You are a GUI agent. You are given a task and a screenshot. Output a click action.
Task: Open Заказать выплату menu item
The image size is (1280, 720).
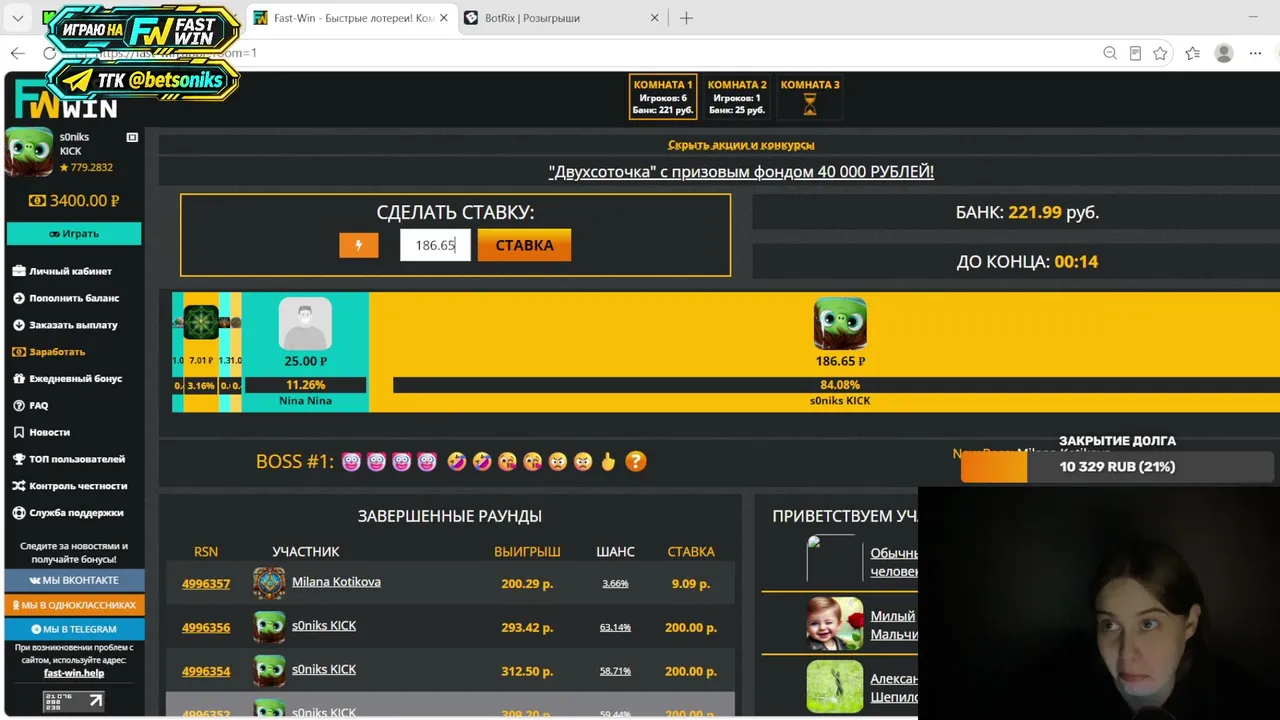[x=73, y=325]
